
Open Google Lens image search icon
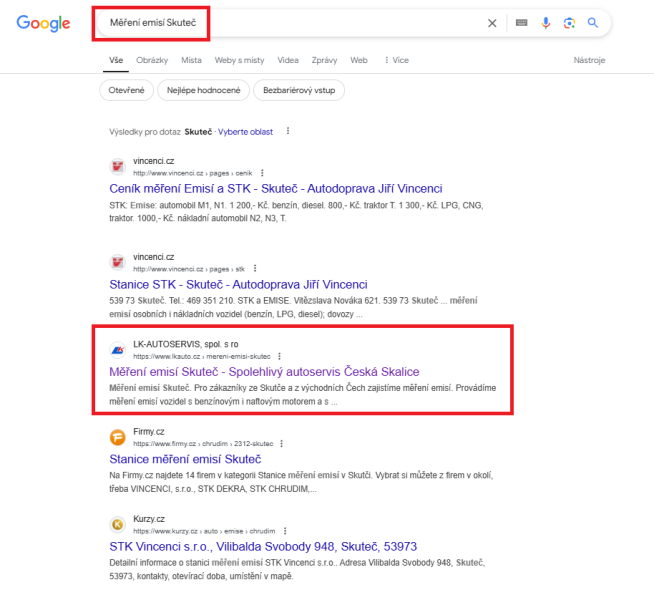[x=569, y=23]
